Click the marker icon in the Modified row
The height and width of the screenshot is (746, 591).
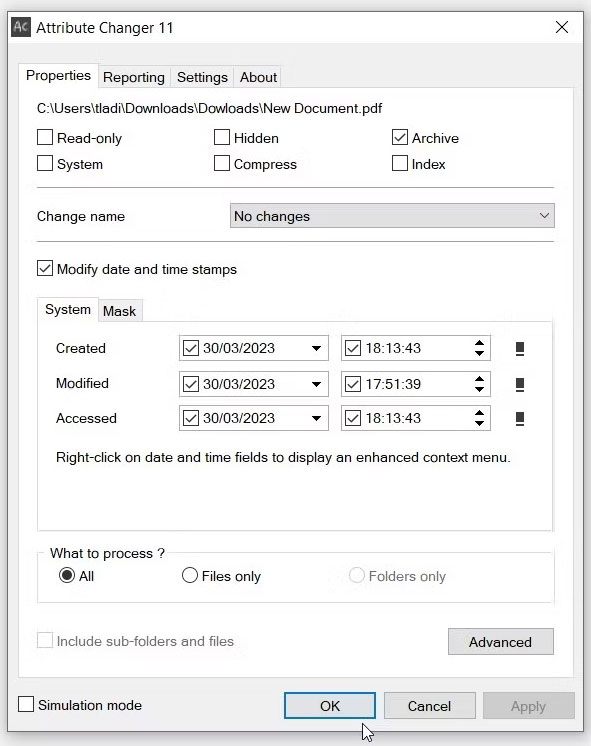[520, 384]
